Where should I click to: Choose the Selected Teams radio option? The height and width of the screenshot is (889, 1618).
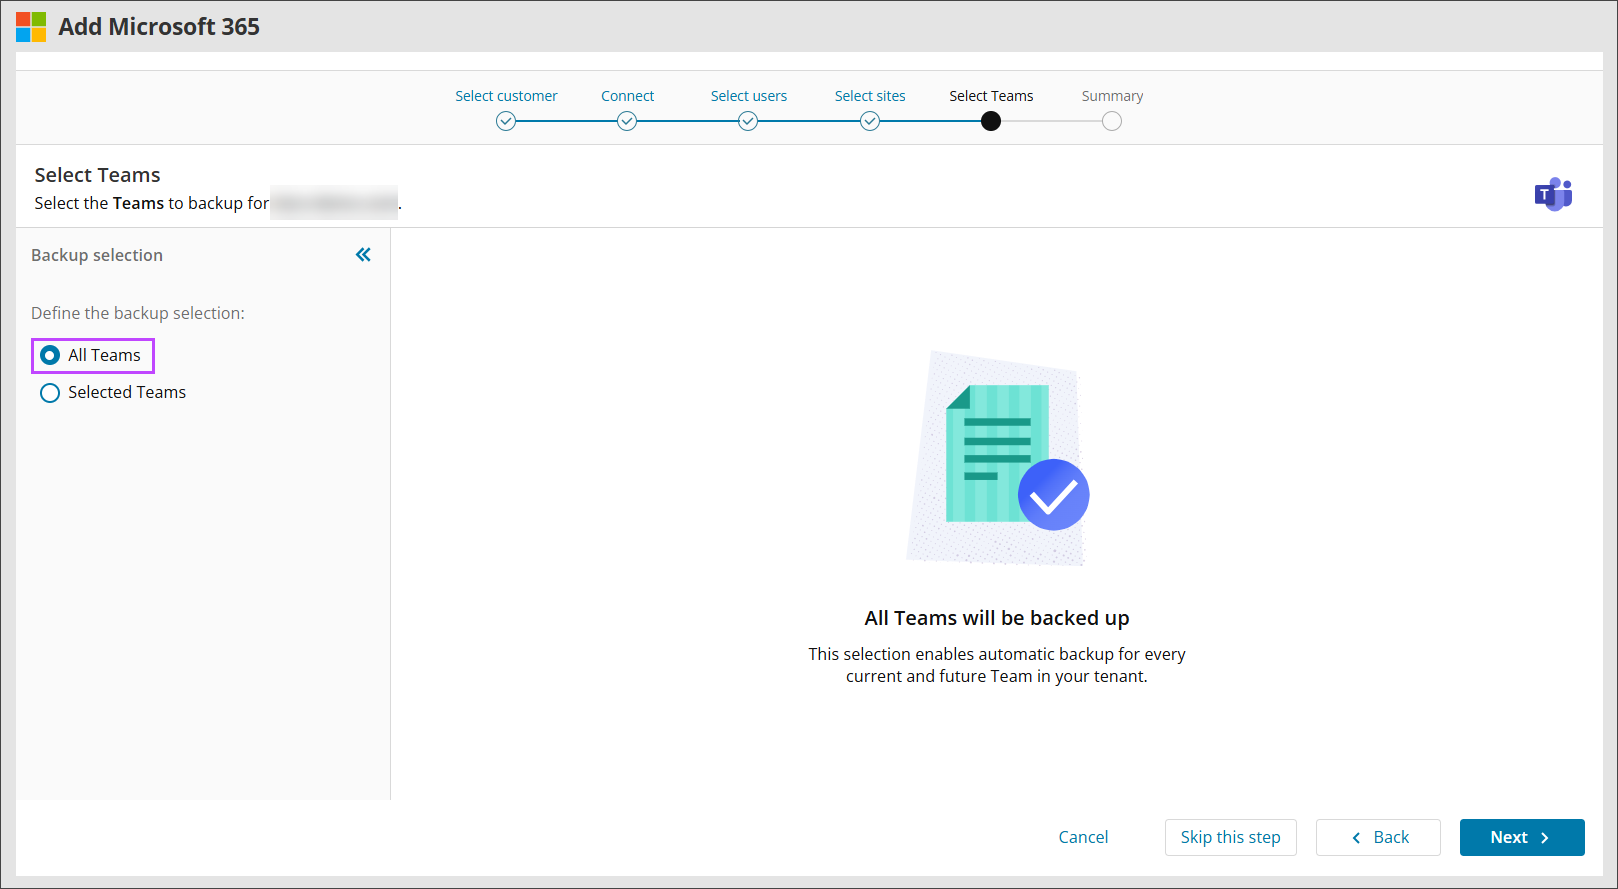(x=50, y=393)
